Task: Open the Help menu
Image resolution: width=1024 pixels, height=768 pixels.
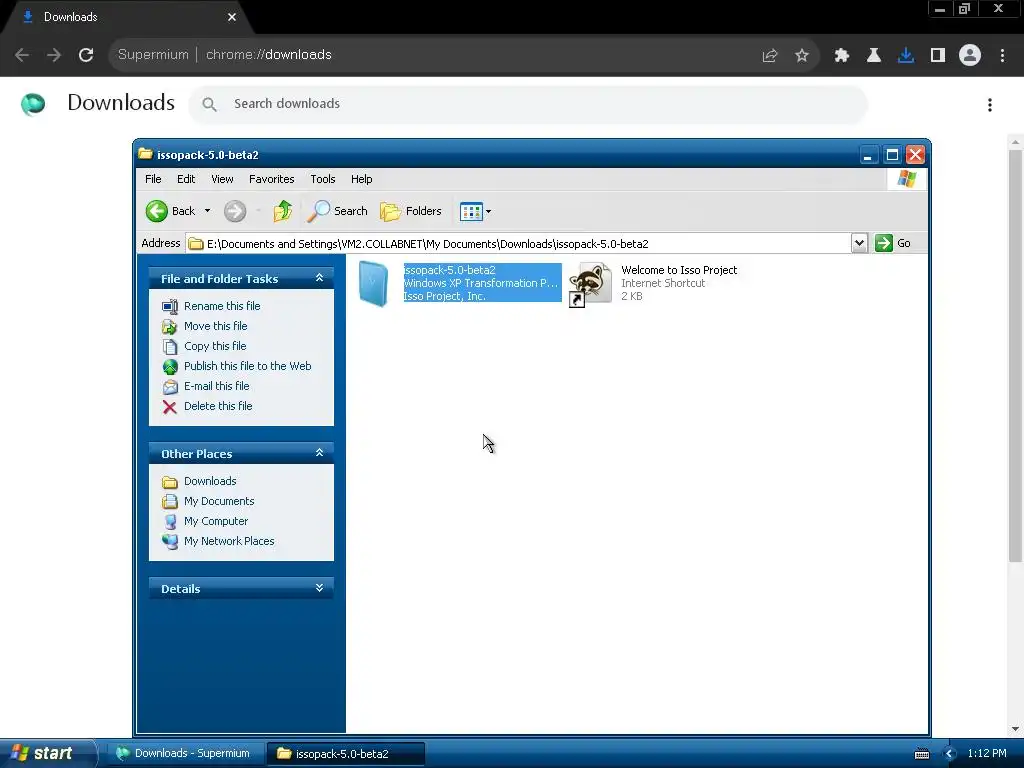Action: pos(361,179)
